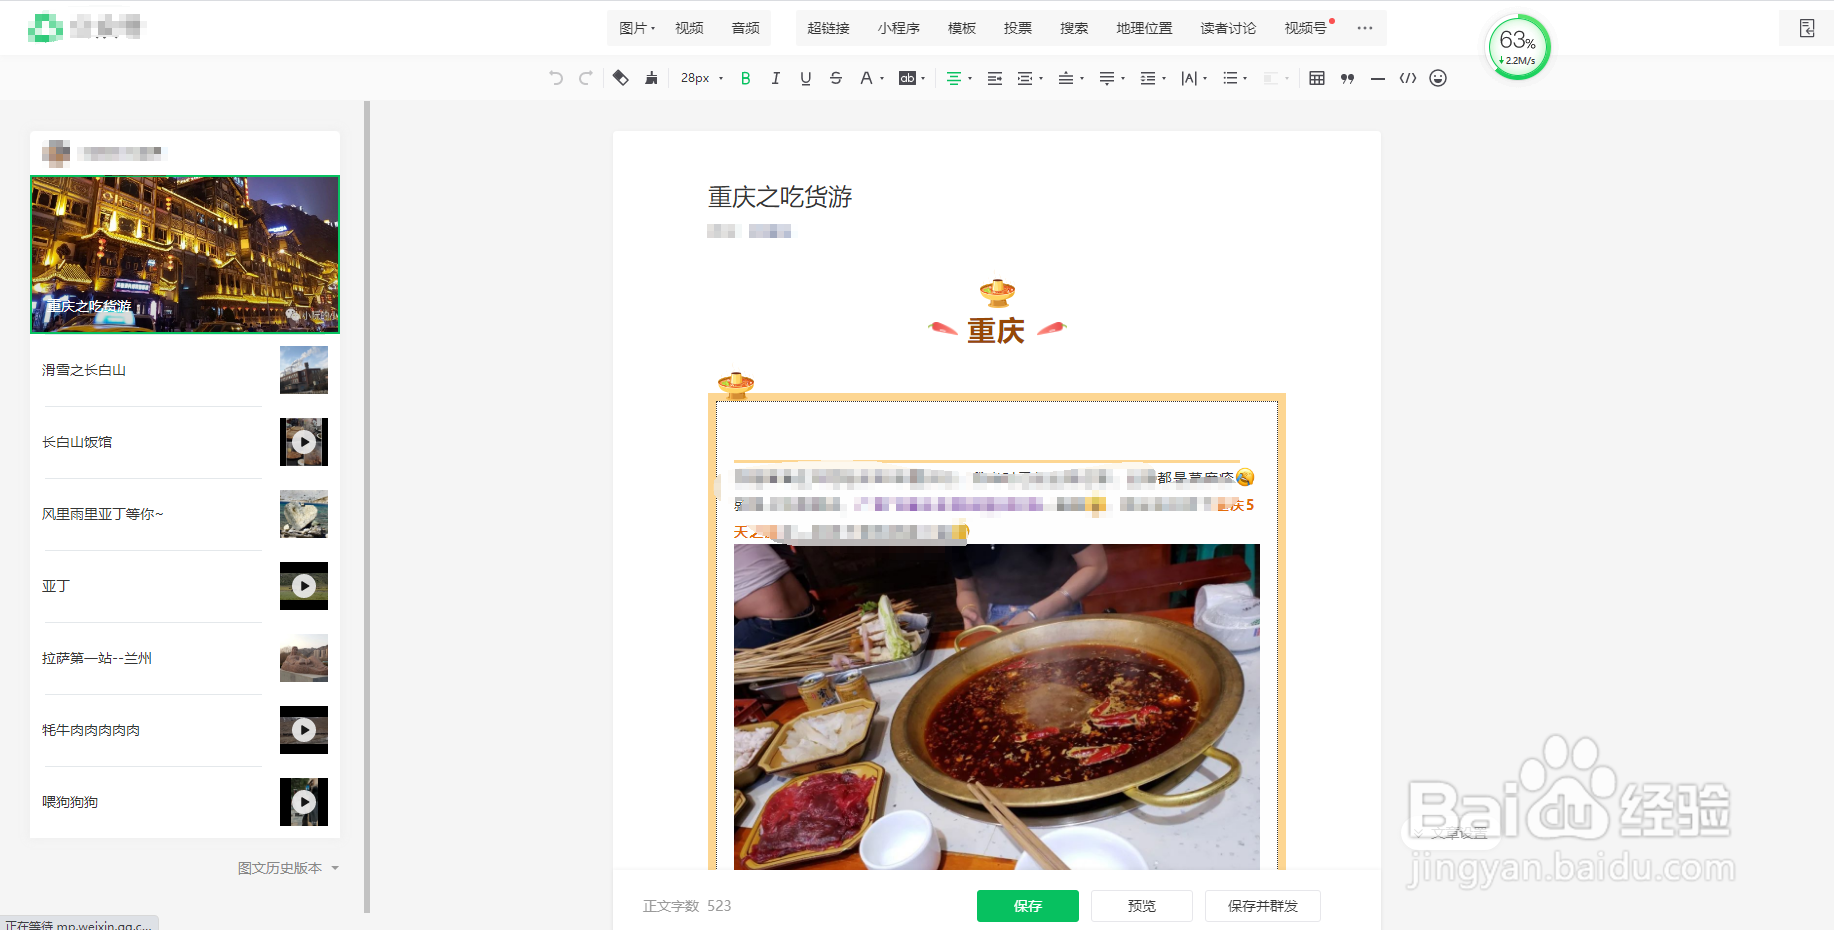The height and width of the screenshot is (930, 1834).
Task: Click the undo icon in the toolbar
Action: pos(556,78)
